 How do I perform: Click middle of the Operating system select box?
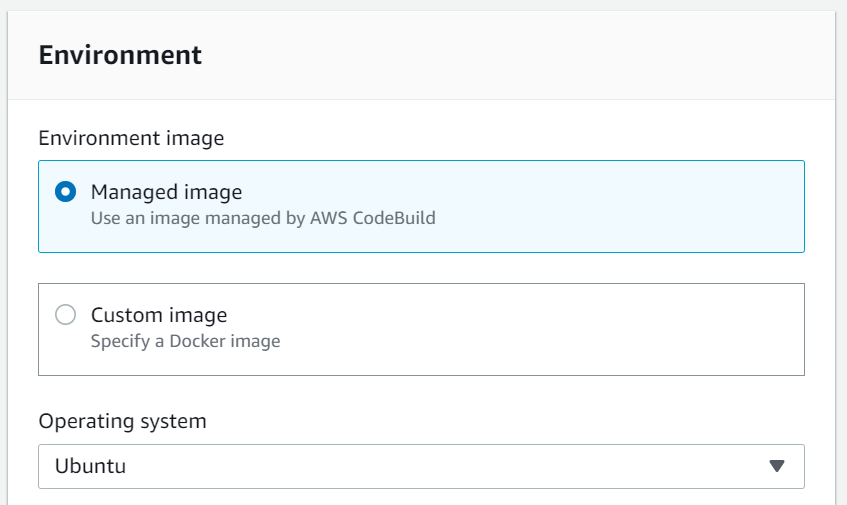click(x=421, y=466)
